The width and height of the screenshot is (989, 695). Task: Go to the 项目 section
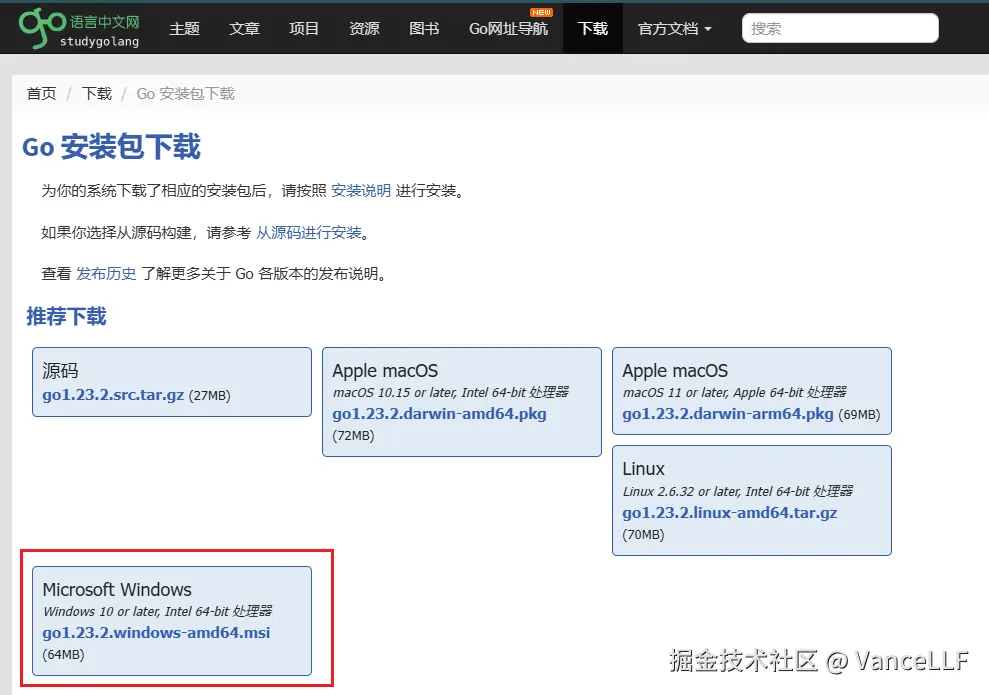pos(304,29)
